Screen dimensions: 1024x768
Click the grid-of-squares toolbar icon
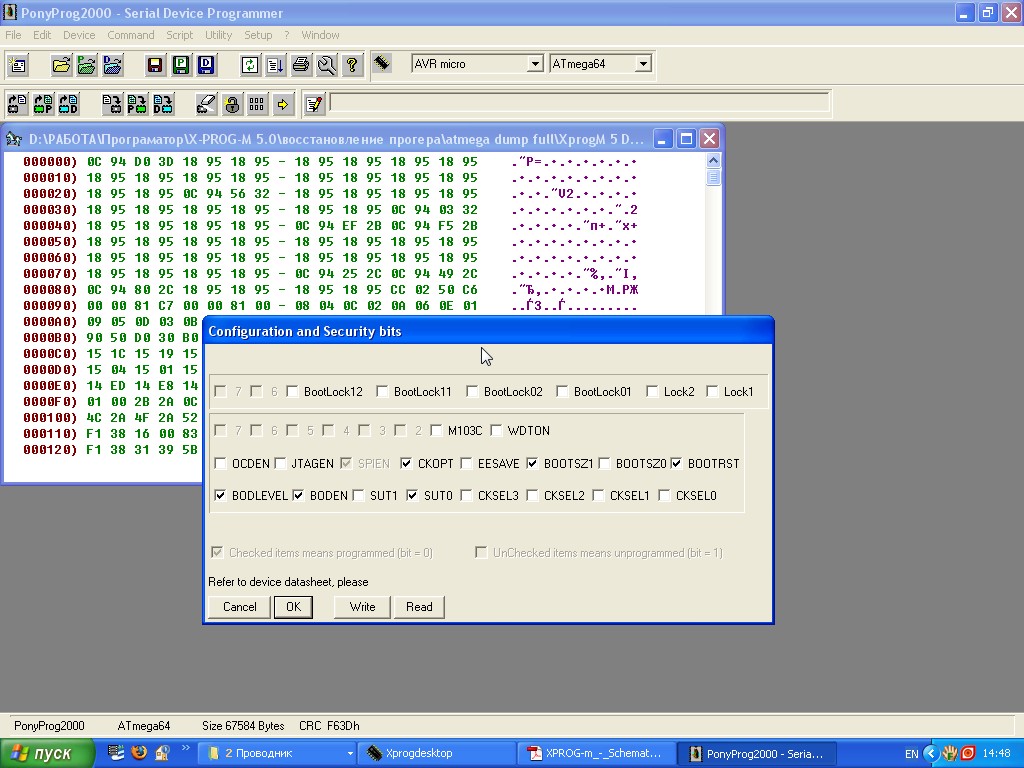pyautogui.click(x=257, y=104)
